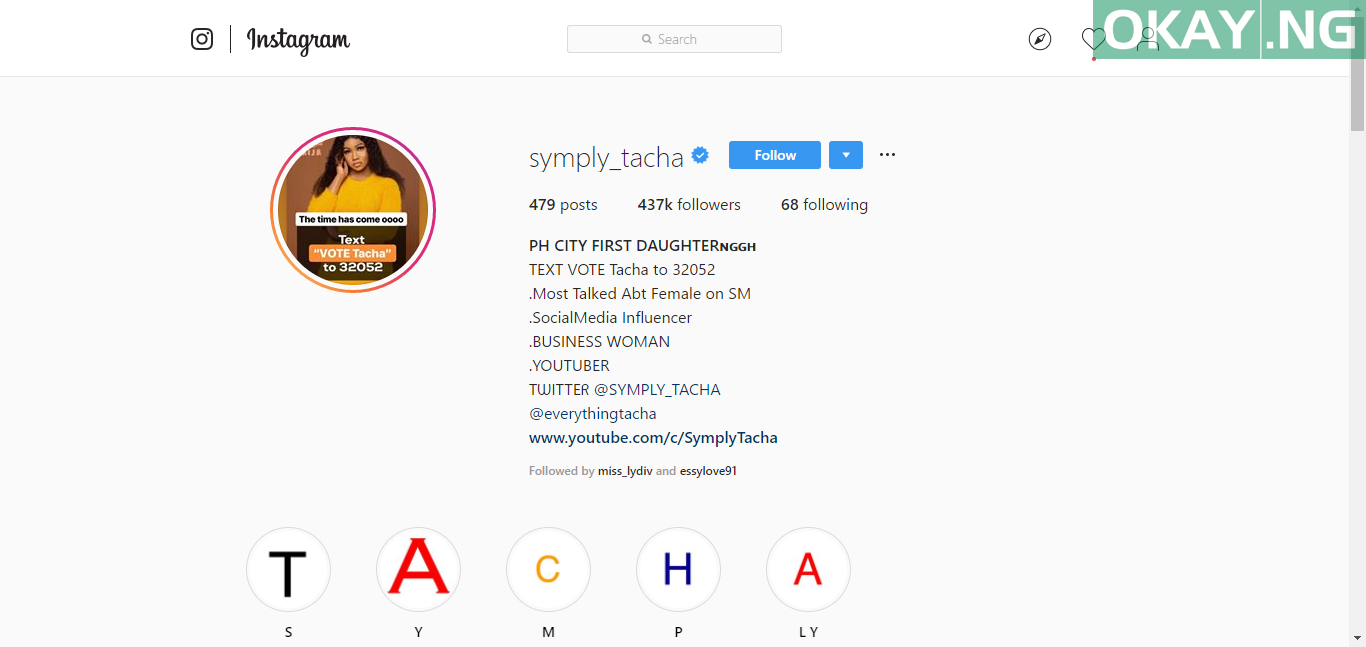This screenshot has height=647, width=1366.
Task: Open the Explore compass icon
Action: coord(1040,39)
